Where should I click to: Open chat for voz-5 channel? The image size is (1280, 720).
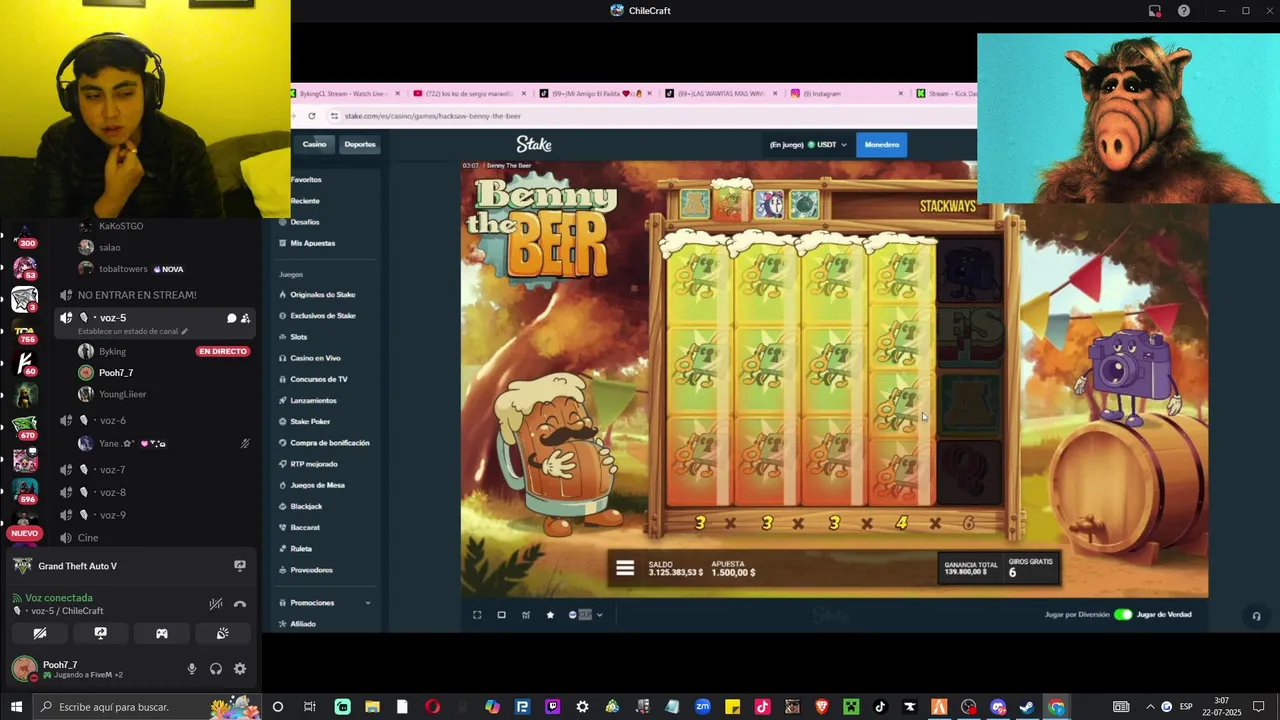click(x=231, y=318)
